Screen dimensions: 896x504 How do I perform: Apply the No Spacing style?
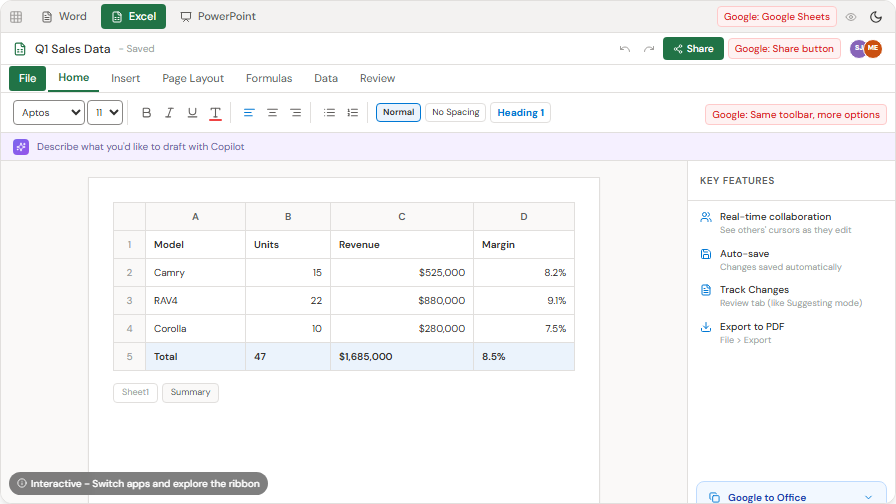pyautogui.click(x=455, y=112)
